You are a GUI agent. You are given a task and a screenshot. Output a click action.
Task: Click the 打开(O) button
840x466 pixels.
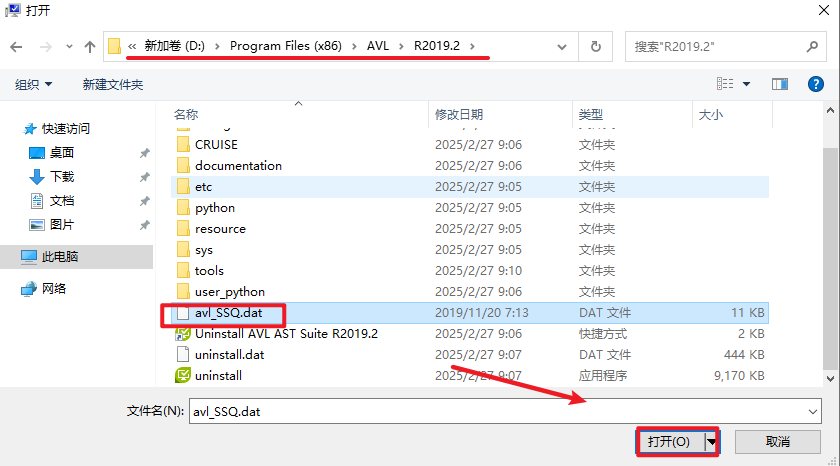[x=671, y=442]
